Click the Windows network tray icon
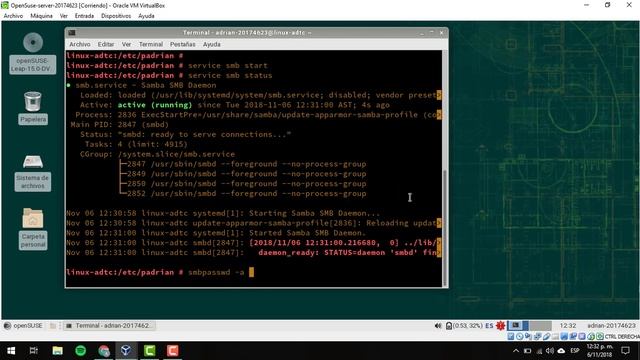 pos(539,351)
